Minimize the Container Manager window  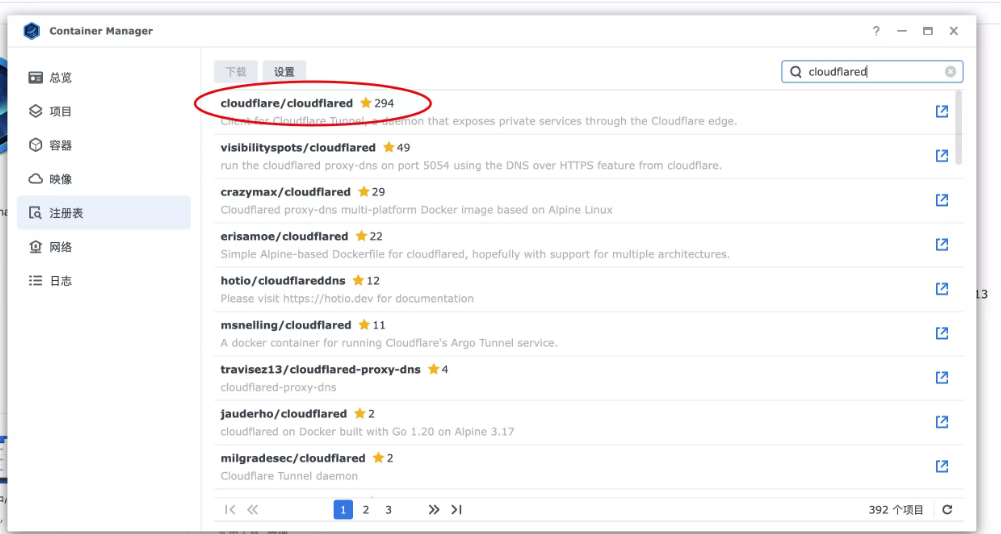click(901, 31)
